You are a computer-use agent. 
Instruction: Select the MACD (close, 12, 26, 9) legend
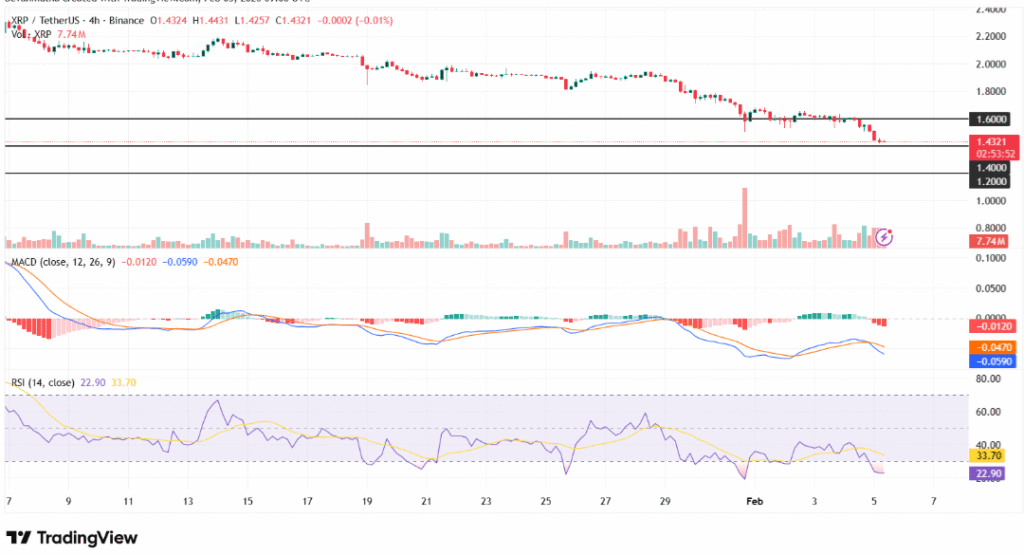(x=60, y=262)
